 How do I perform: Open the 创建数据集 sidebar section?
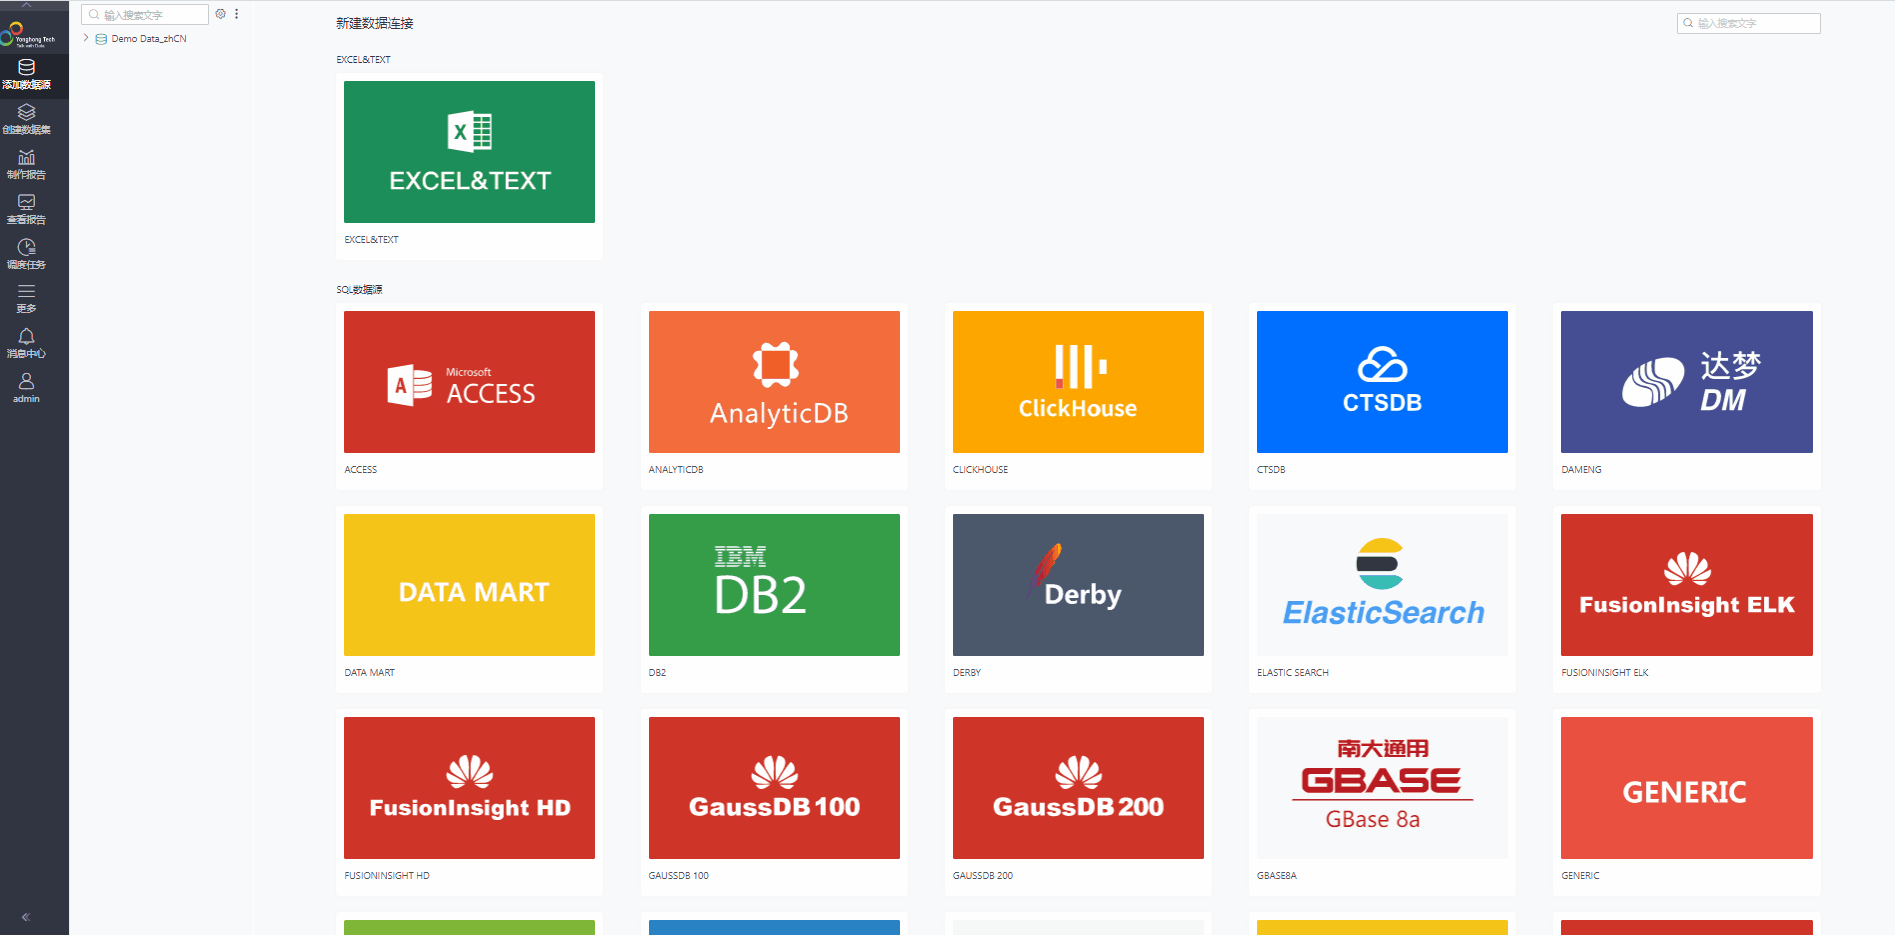(27, 120)
